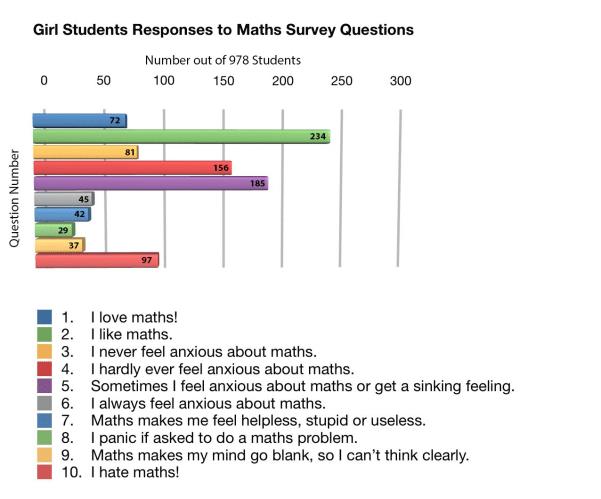Click the legend swatch beside "I never feel anxious"
Screen dimensions: 601x499
43,351
